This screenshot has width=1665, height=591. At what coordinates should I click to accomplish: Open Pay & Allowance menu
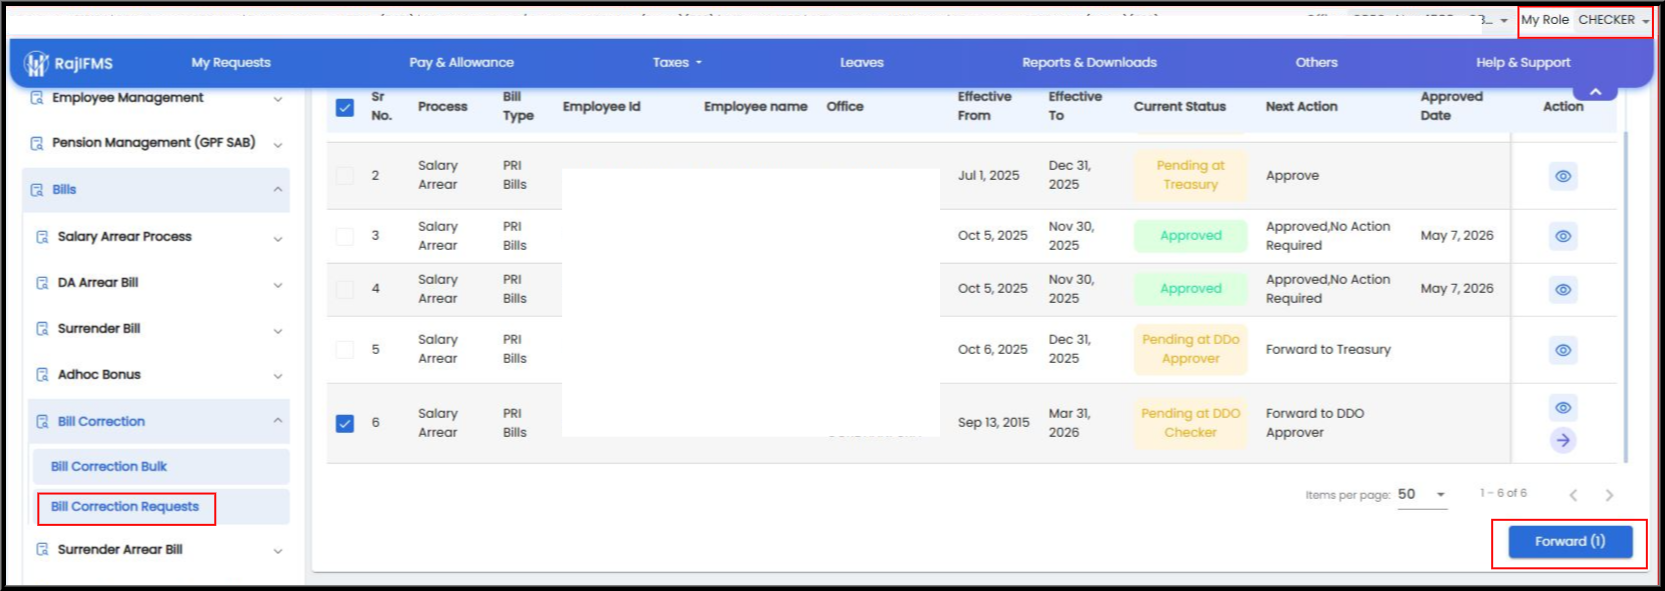[x=461, y=62]
